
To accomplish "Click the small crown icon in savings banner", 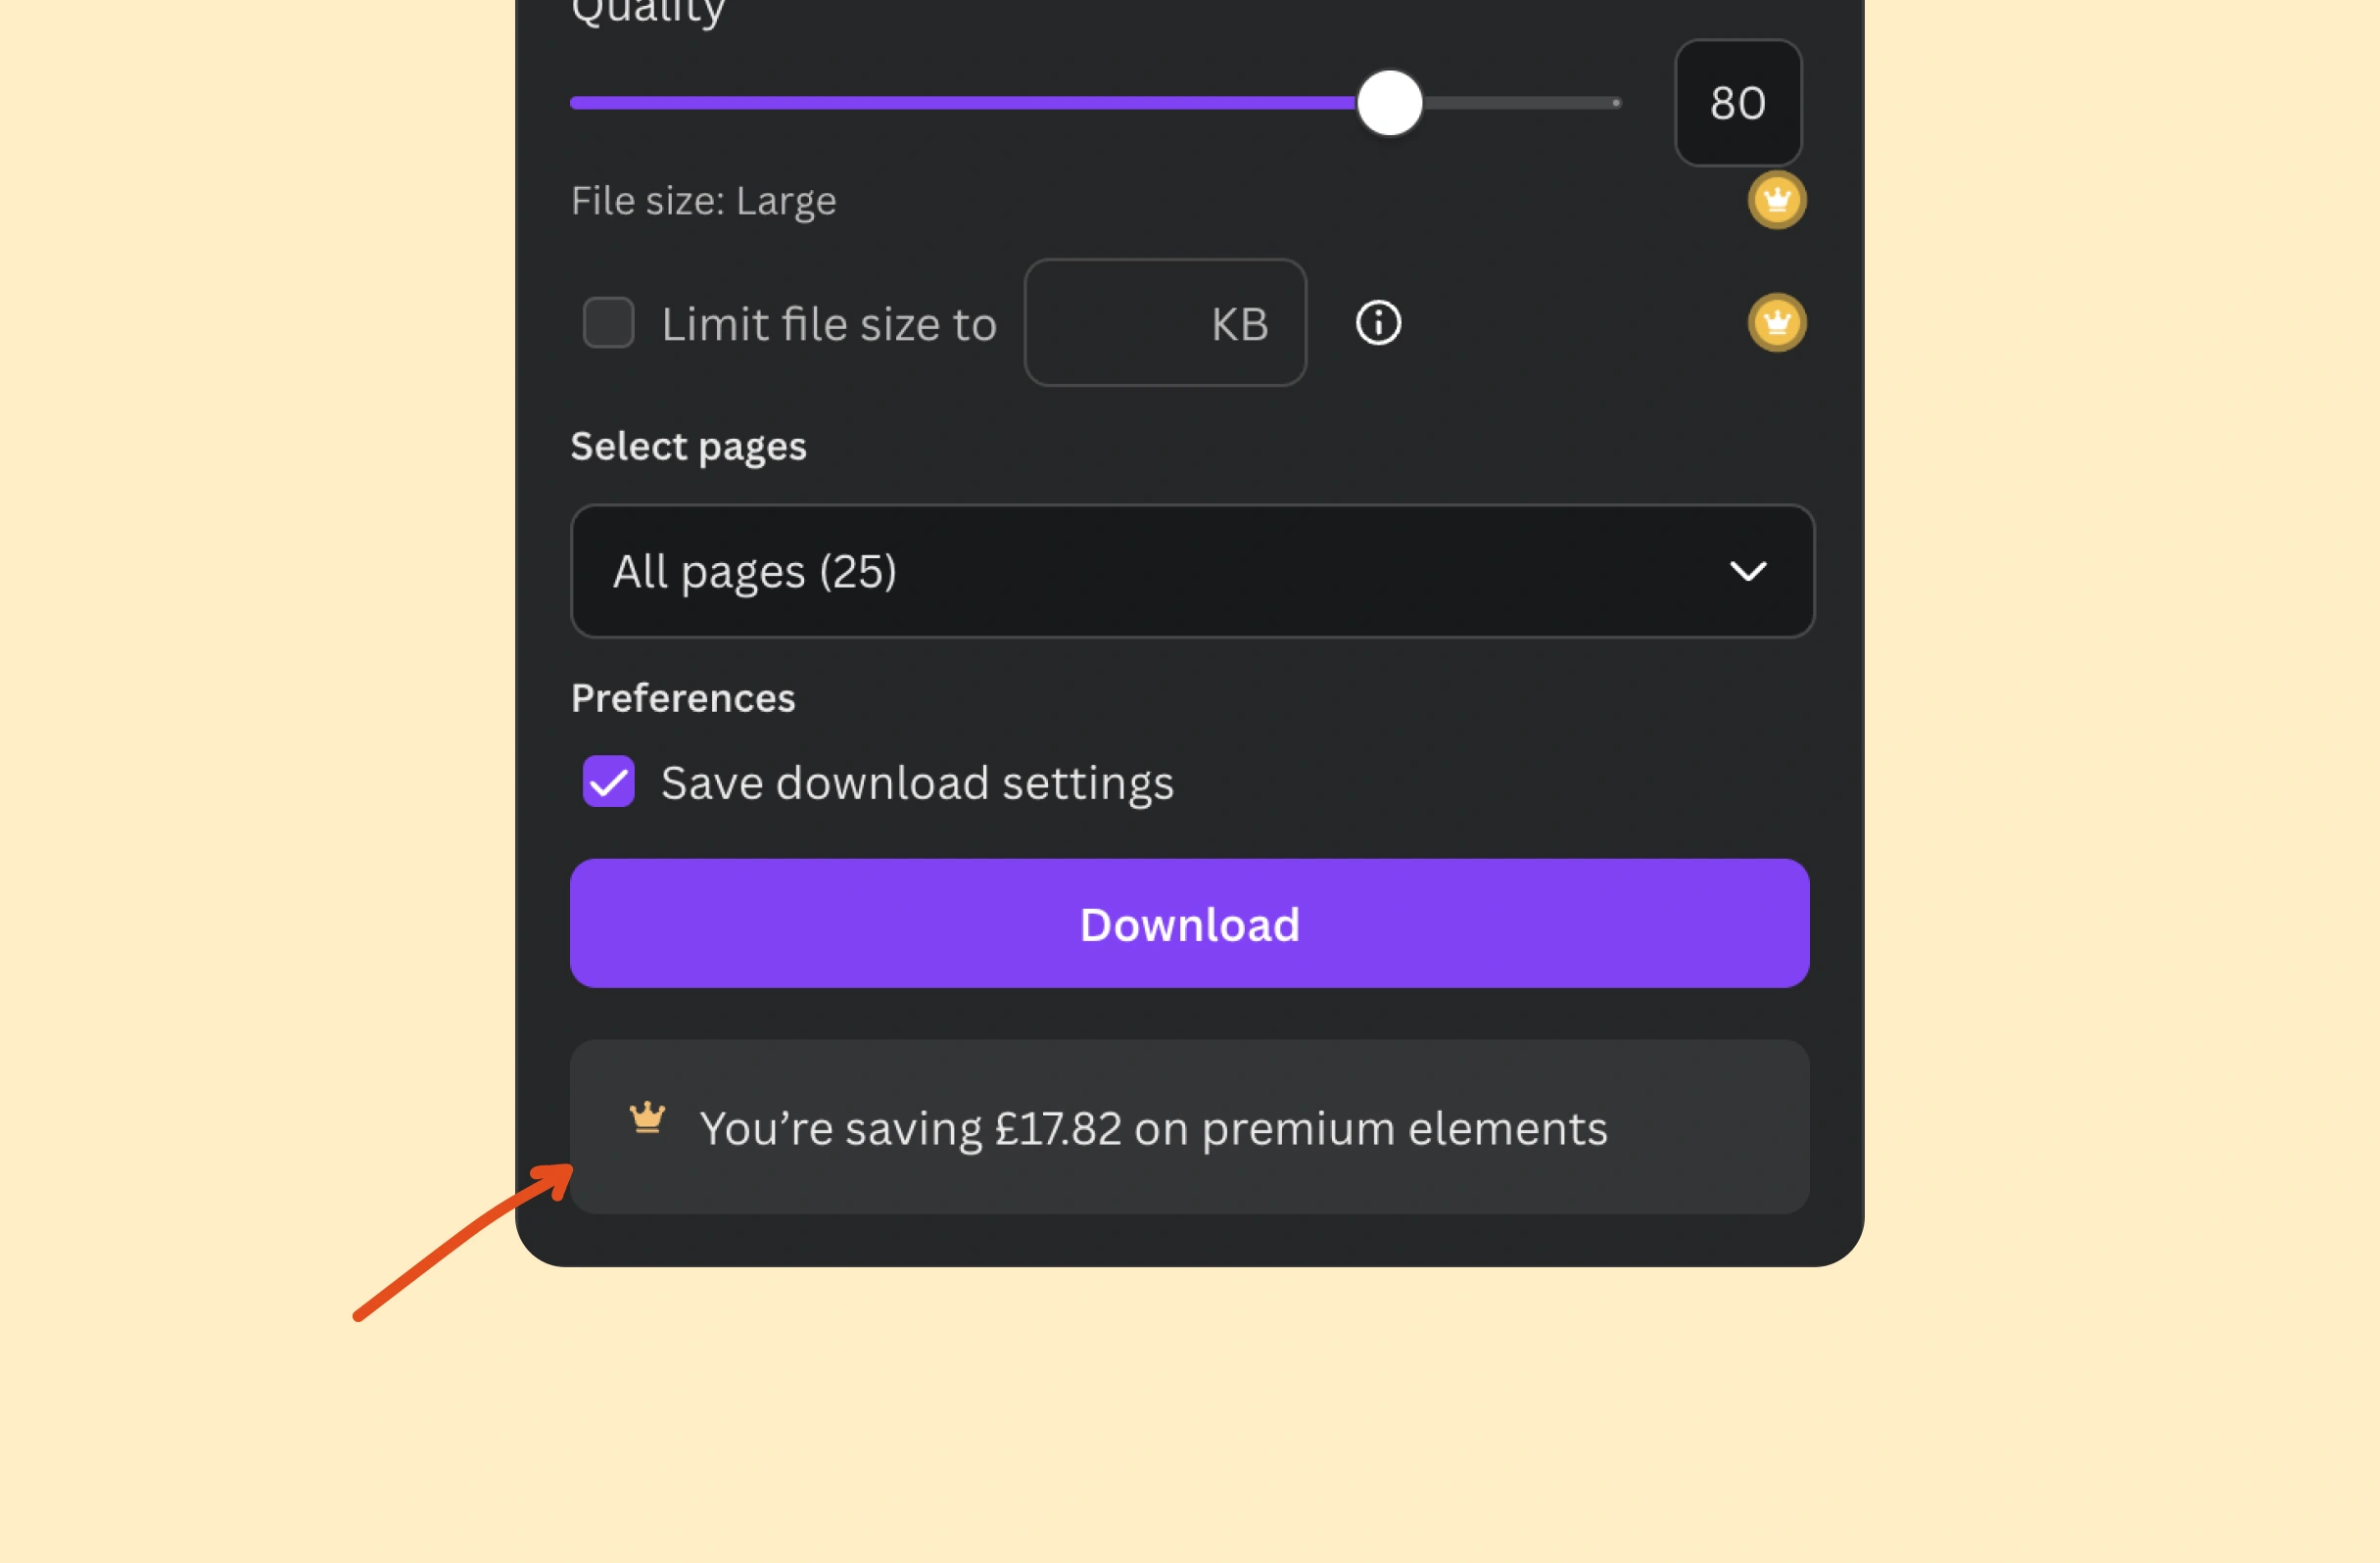I will (647, 1117).
